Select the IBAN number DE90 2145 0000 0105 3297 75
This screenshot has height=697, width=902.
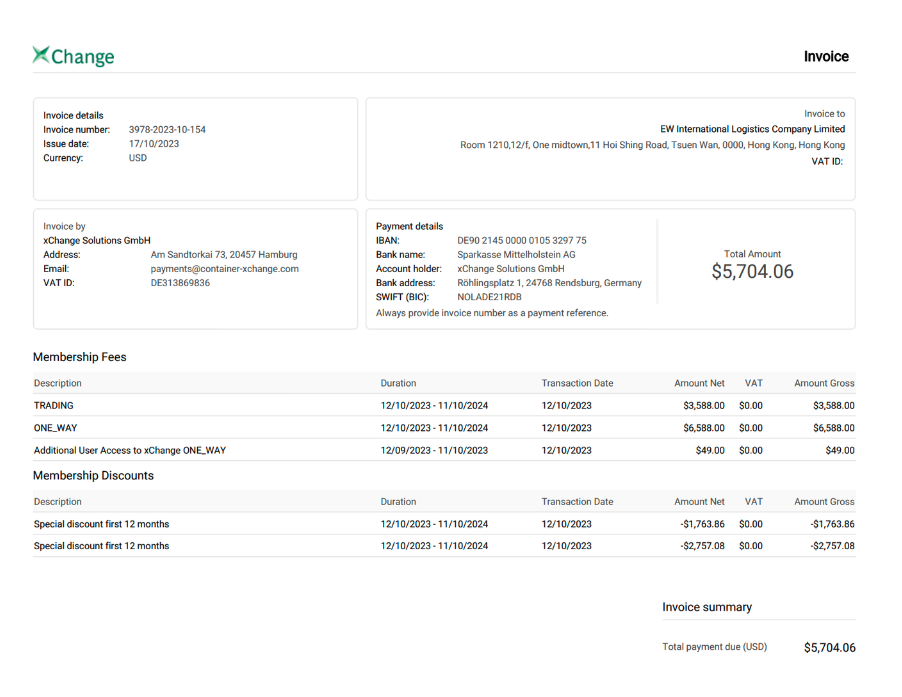[x=521, y=241]
